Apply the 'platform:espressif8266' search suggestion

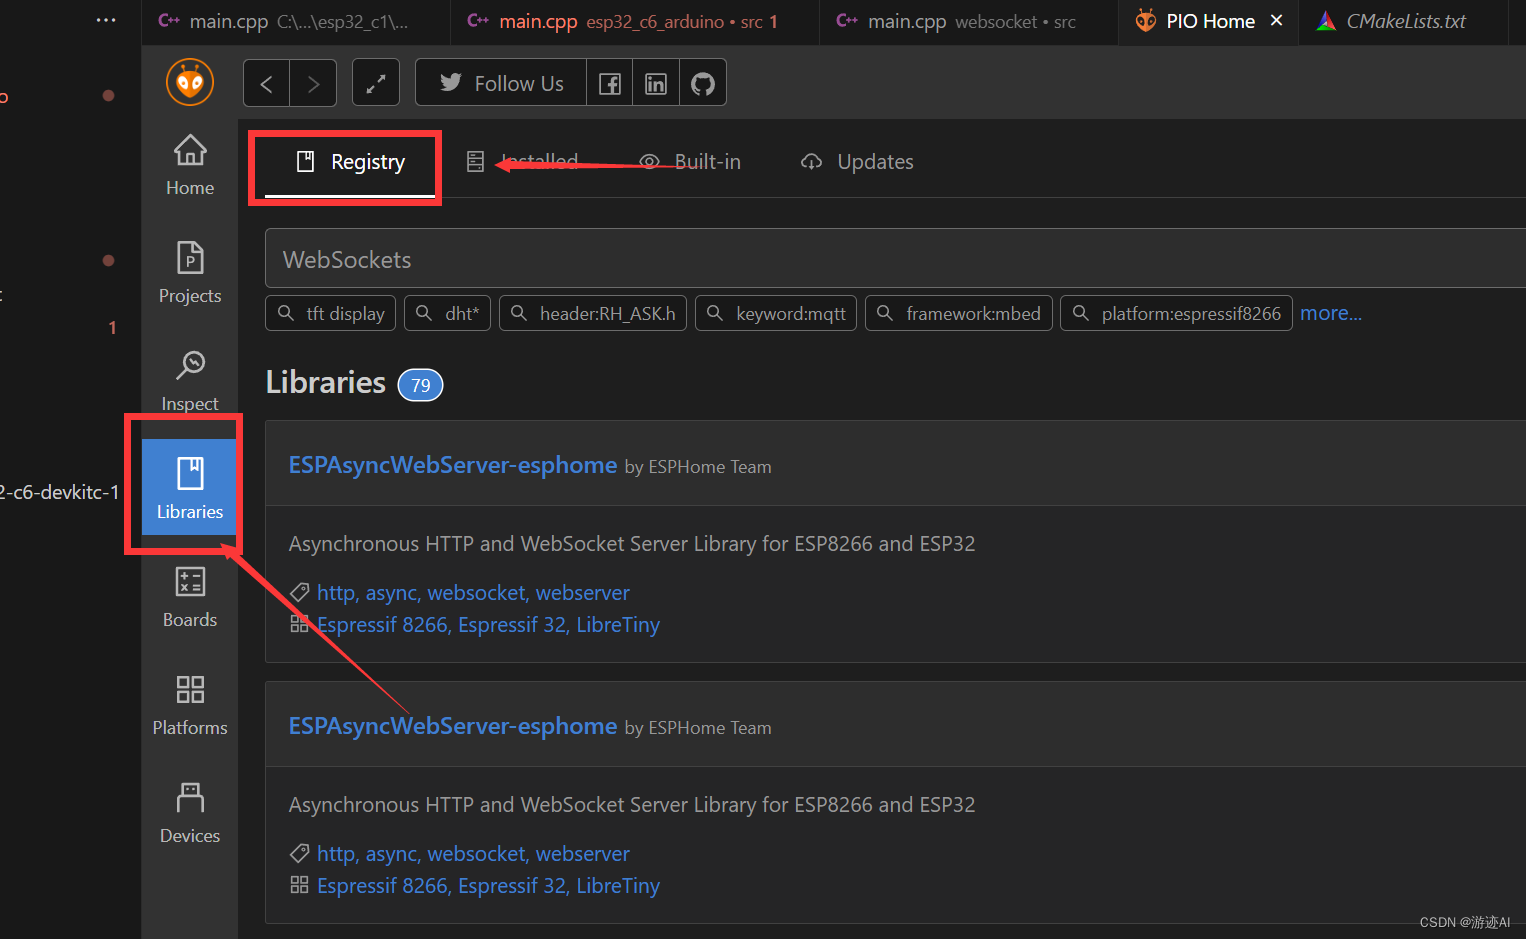point(1176,313)
